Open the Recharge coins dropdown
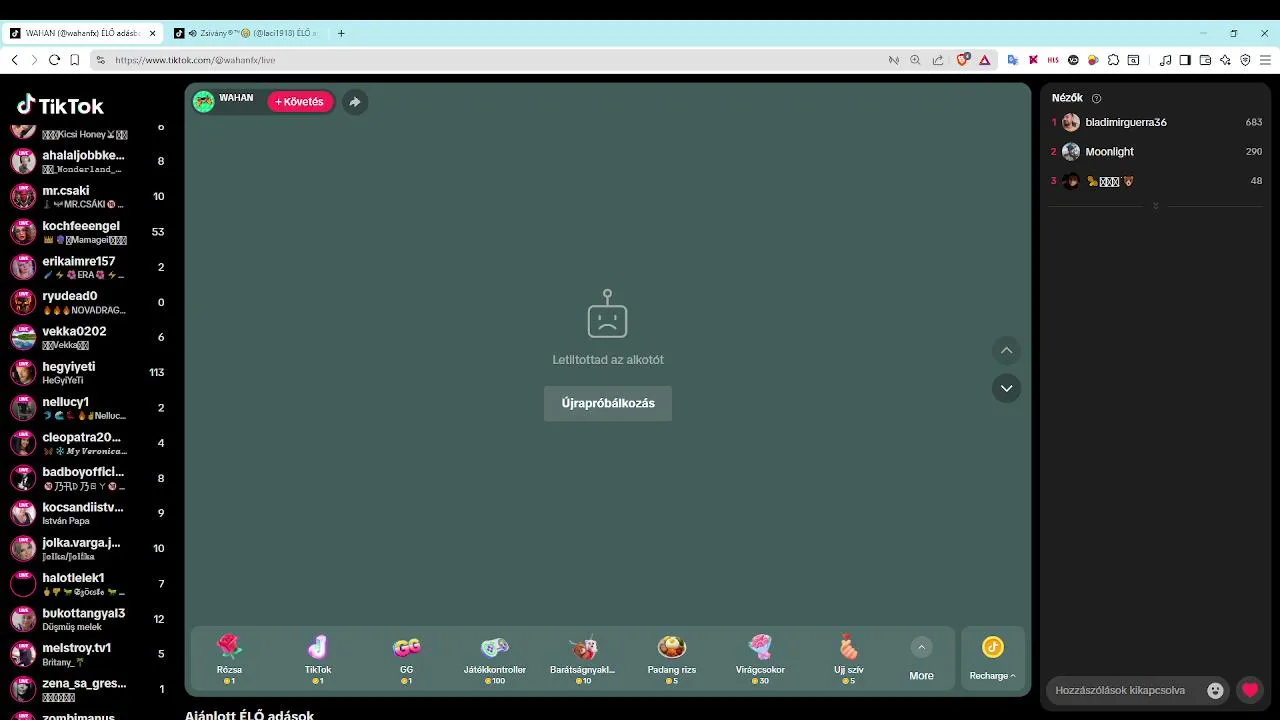The width and height of the screenshot is (1280, 720). point(992,660)
